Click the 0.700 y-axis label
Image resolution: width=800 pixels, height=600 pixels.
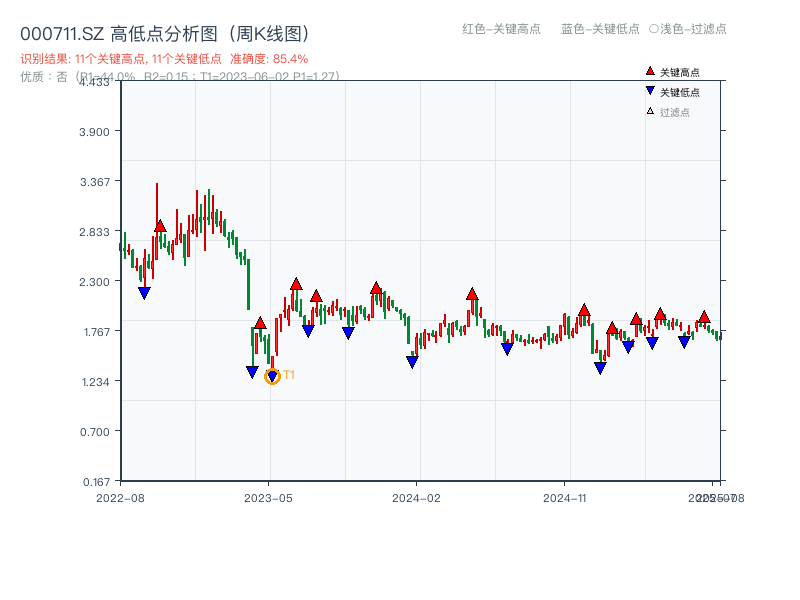94,432
